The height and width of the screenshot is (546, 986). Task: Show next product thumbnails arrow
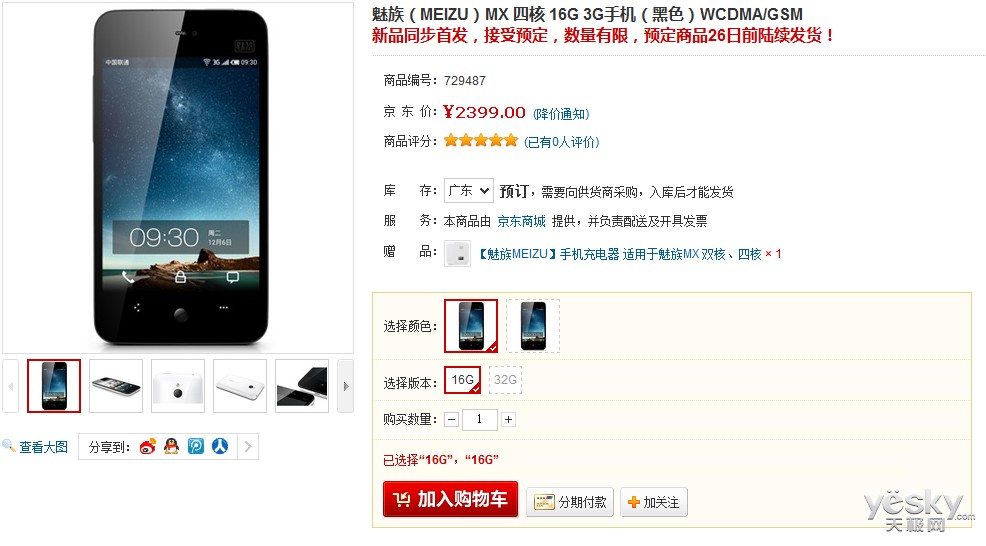click(345, 386)
